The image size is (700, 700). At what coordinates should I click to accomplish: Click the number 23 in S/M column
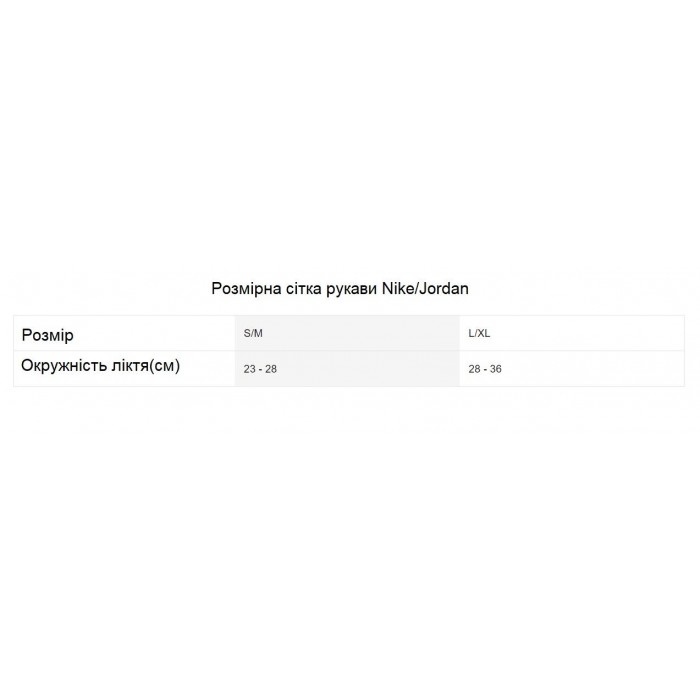(249, 369)
